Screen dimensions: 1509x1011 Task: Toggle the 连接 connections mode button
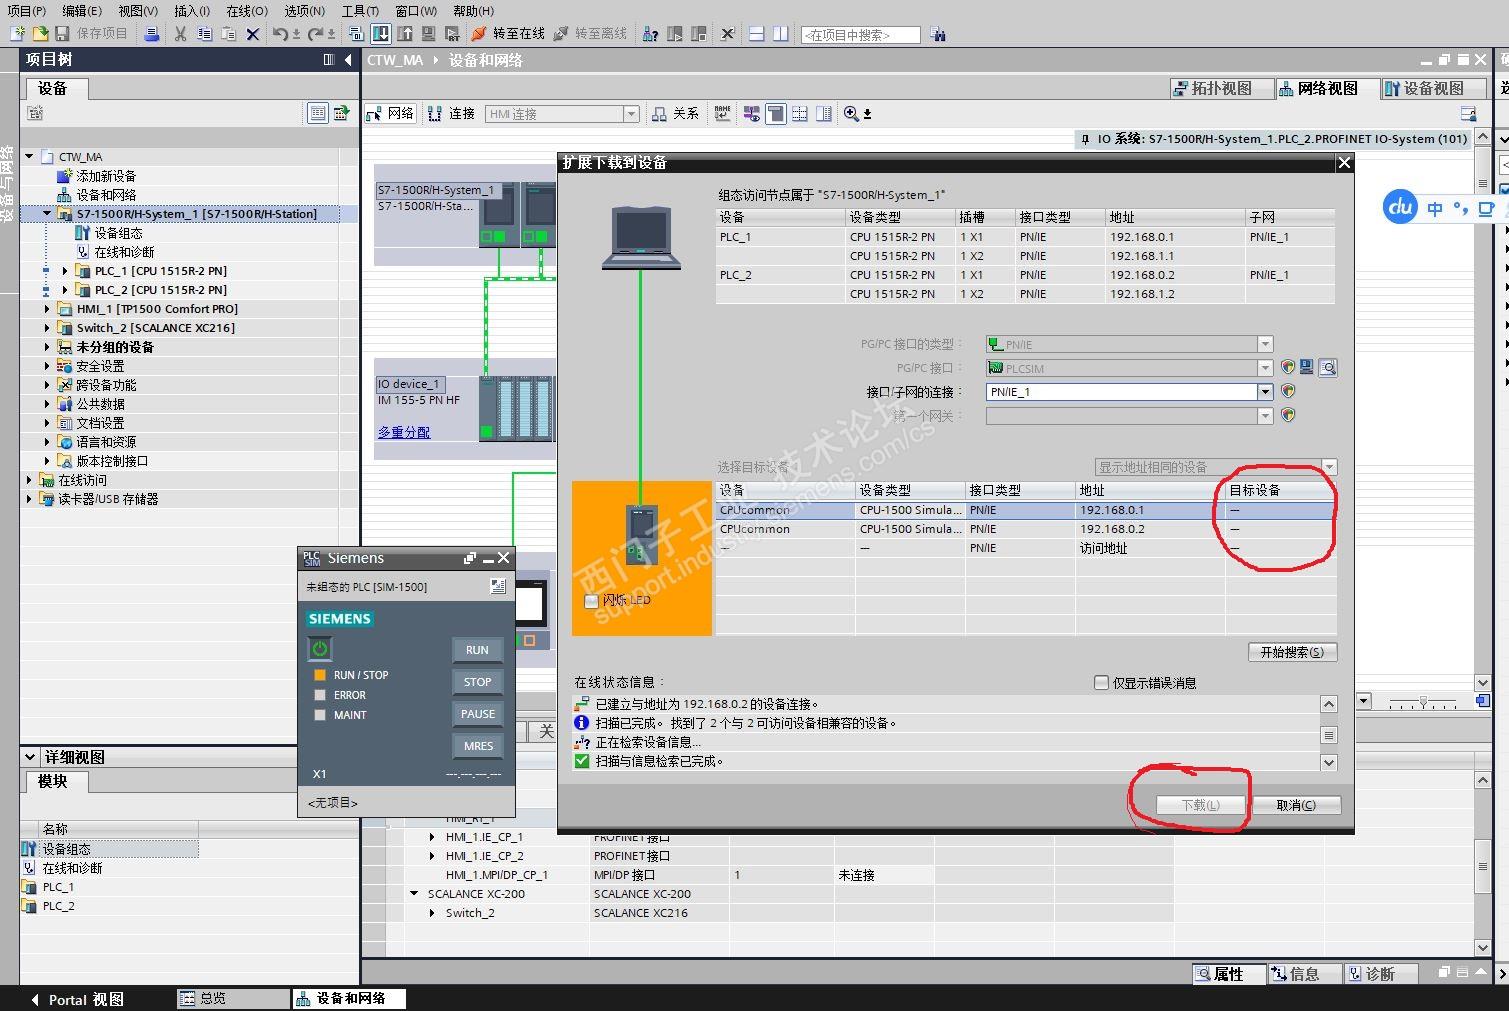click(x=452, y=114)
